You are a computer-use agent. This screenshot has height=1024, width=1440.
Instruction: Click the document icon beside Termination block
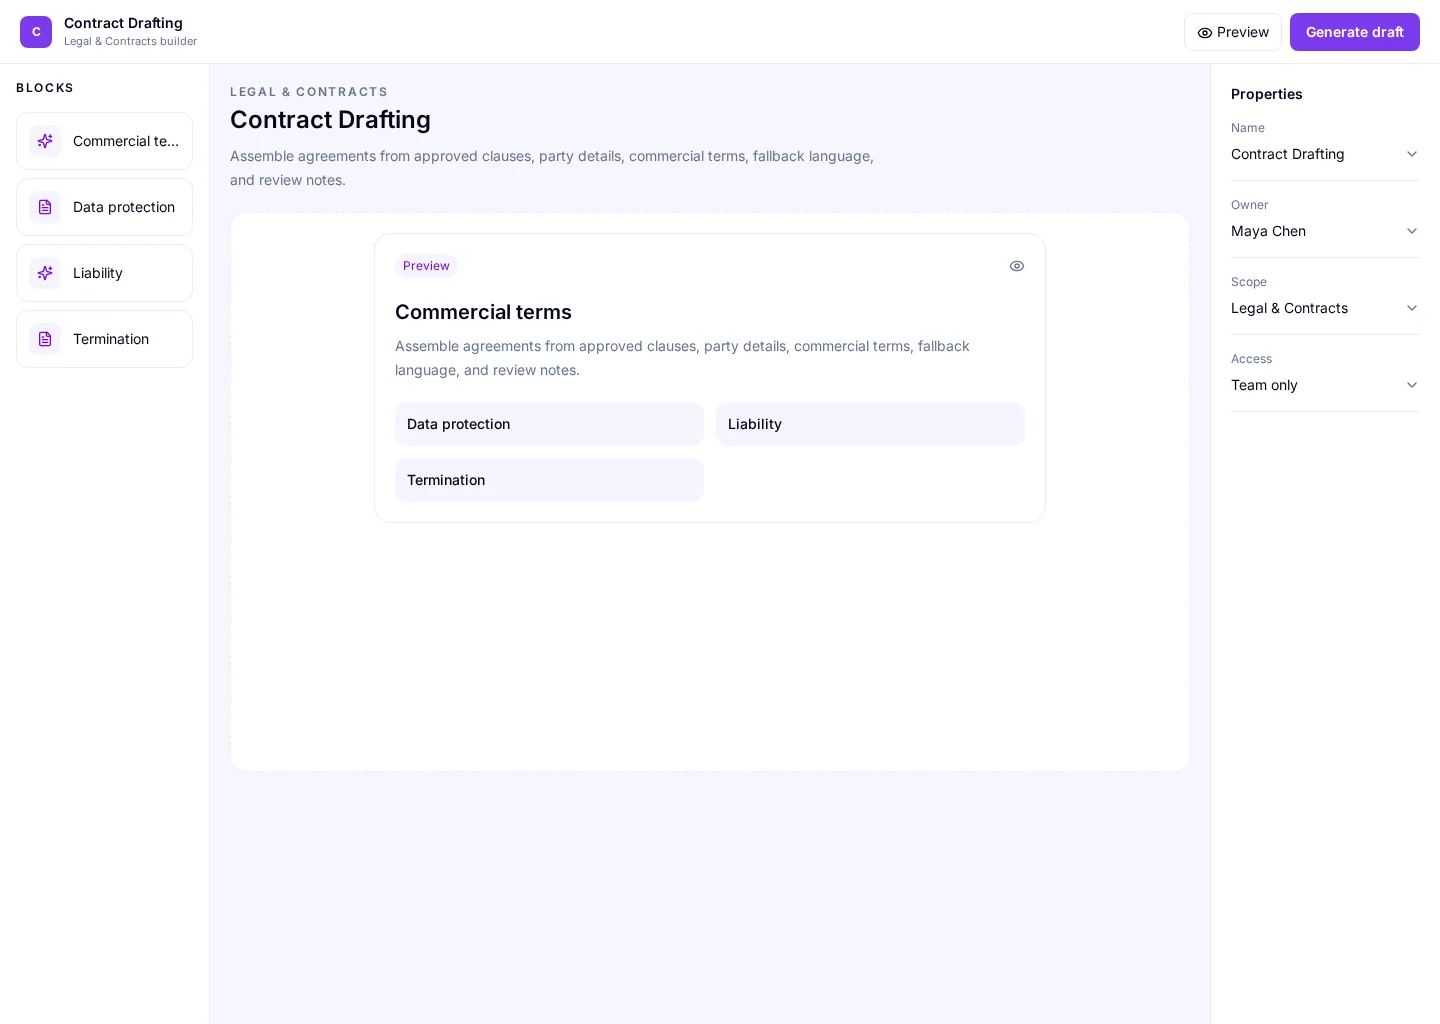click(x=45, y=339)
